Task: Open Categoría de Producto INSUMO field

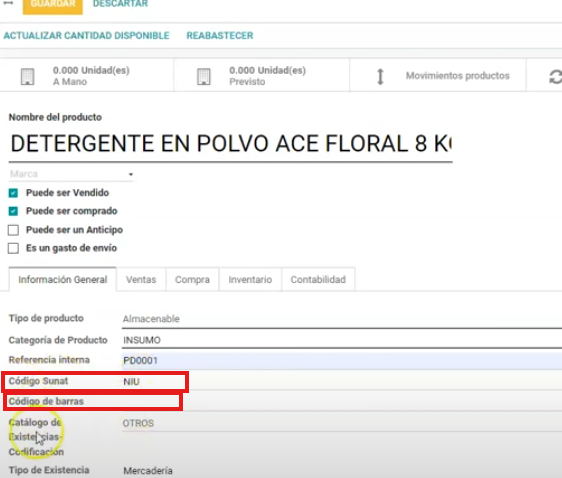Action: [342, 340]
